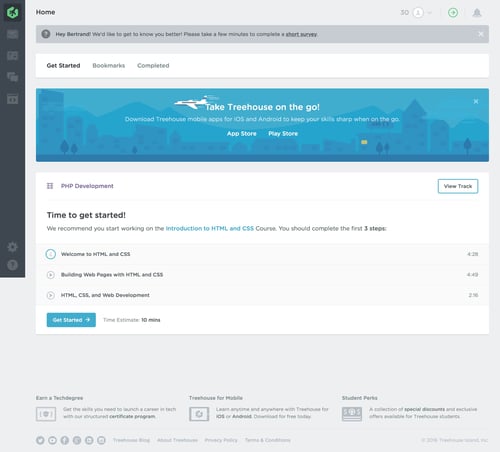Click circle icon beside Welcome to HTML and CSS
500x452 pixels.
[51, 254]
